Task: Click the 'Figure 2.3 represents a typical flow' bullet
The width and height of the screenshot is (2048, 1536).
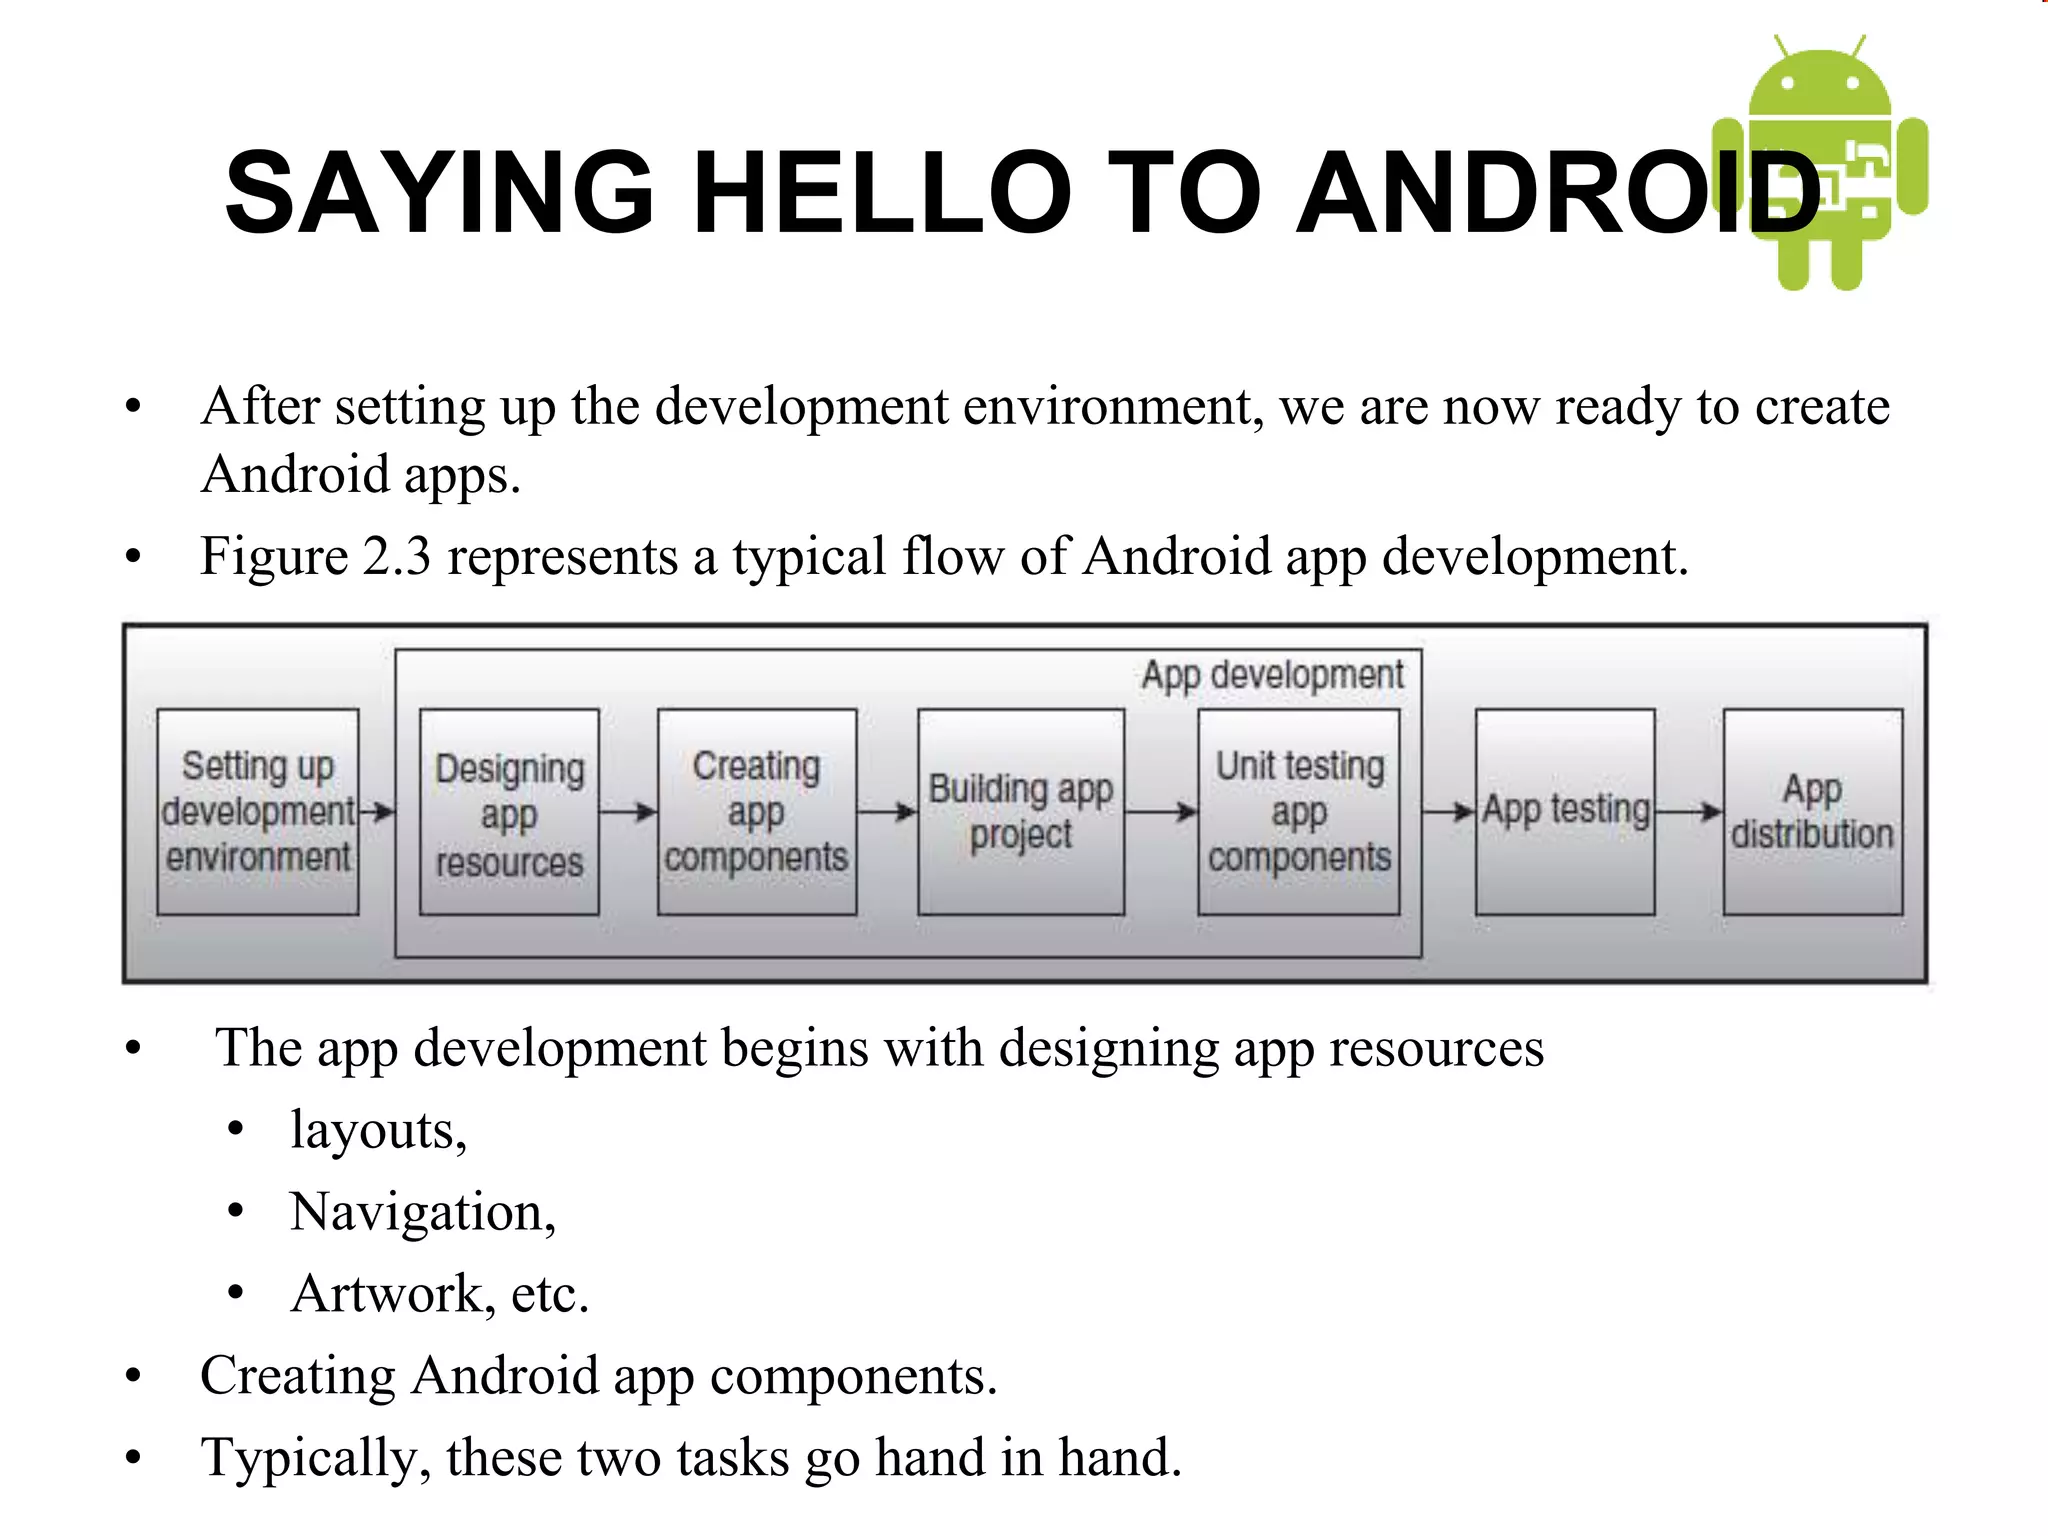Action: tap(944, 557)
